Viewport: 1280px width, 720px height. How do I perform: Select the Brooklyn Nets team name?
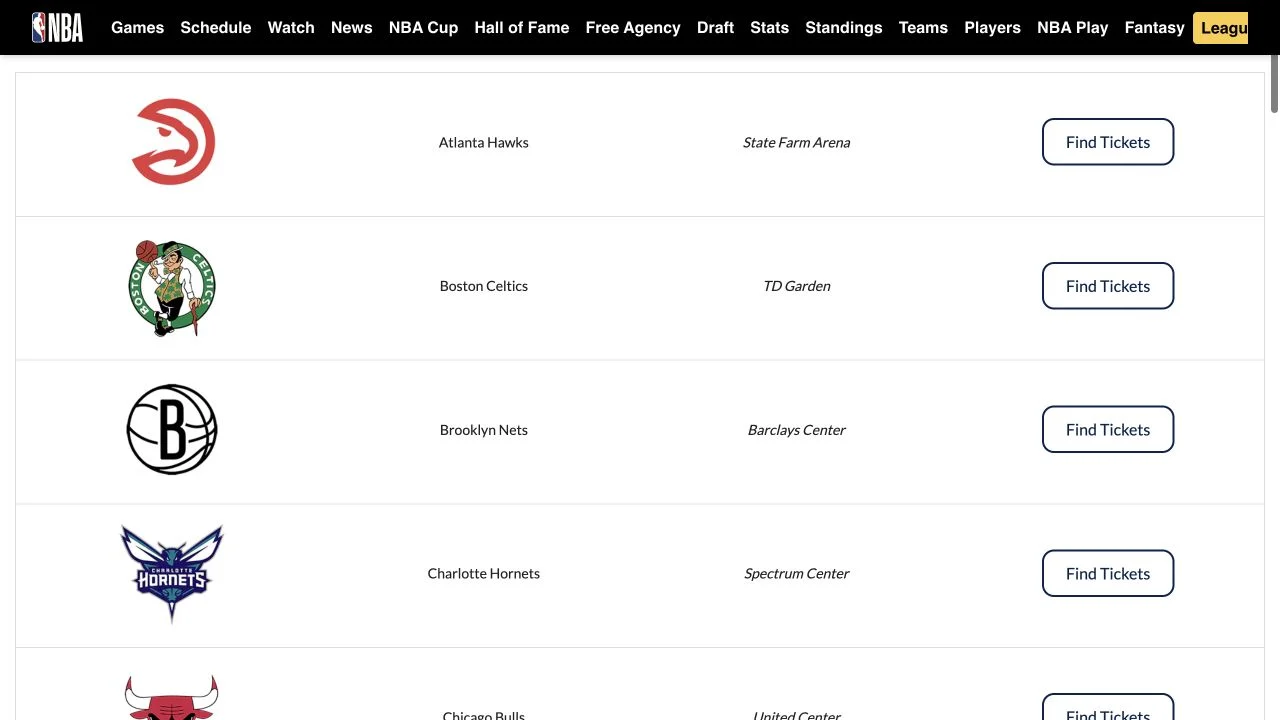tap(484, 430)
